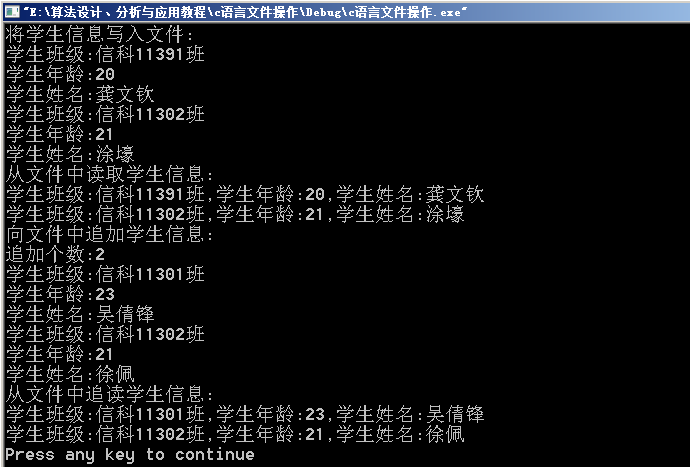Click the line 追加个数:2

(55, 254)
